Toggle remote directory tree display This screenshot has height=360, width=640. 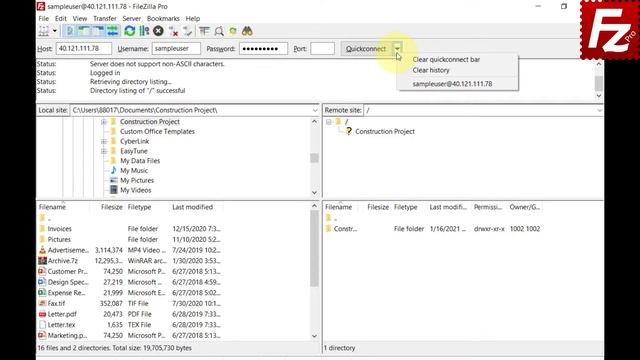[98, 31]
